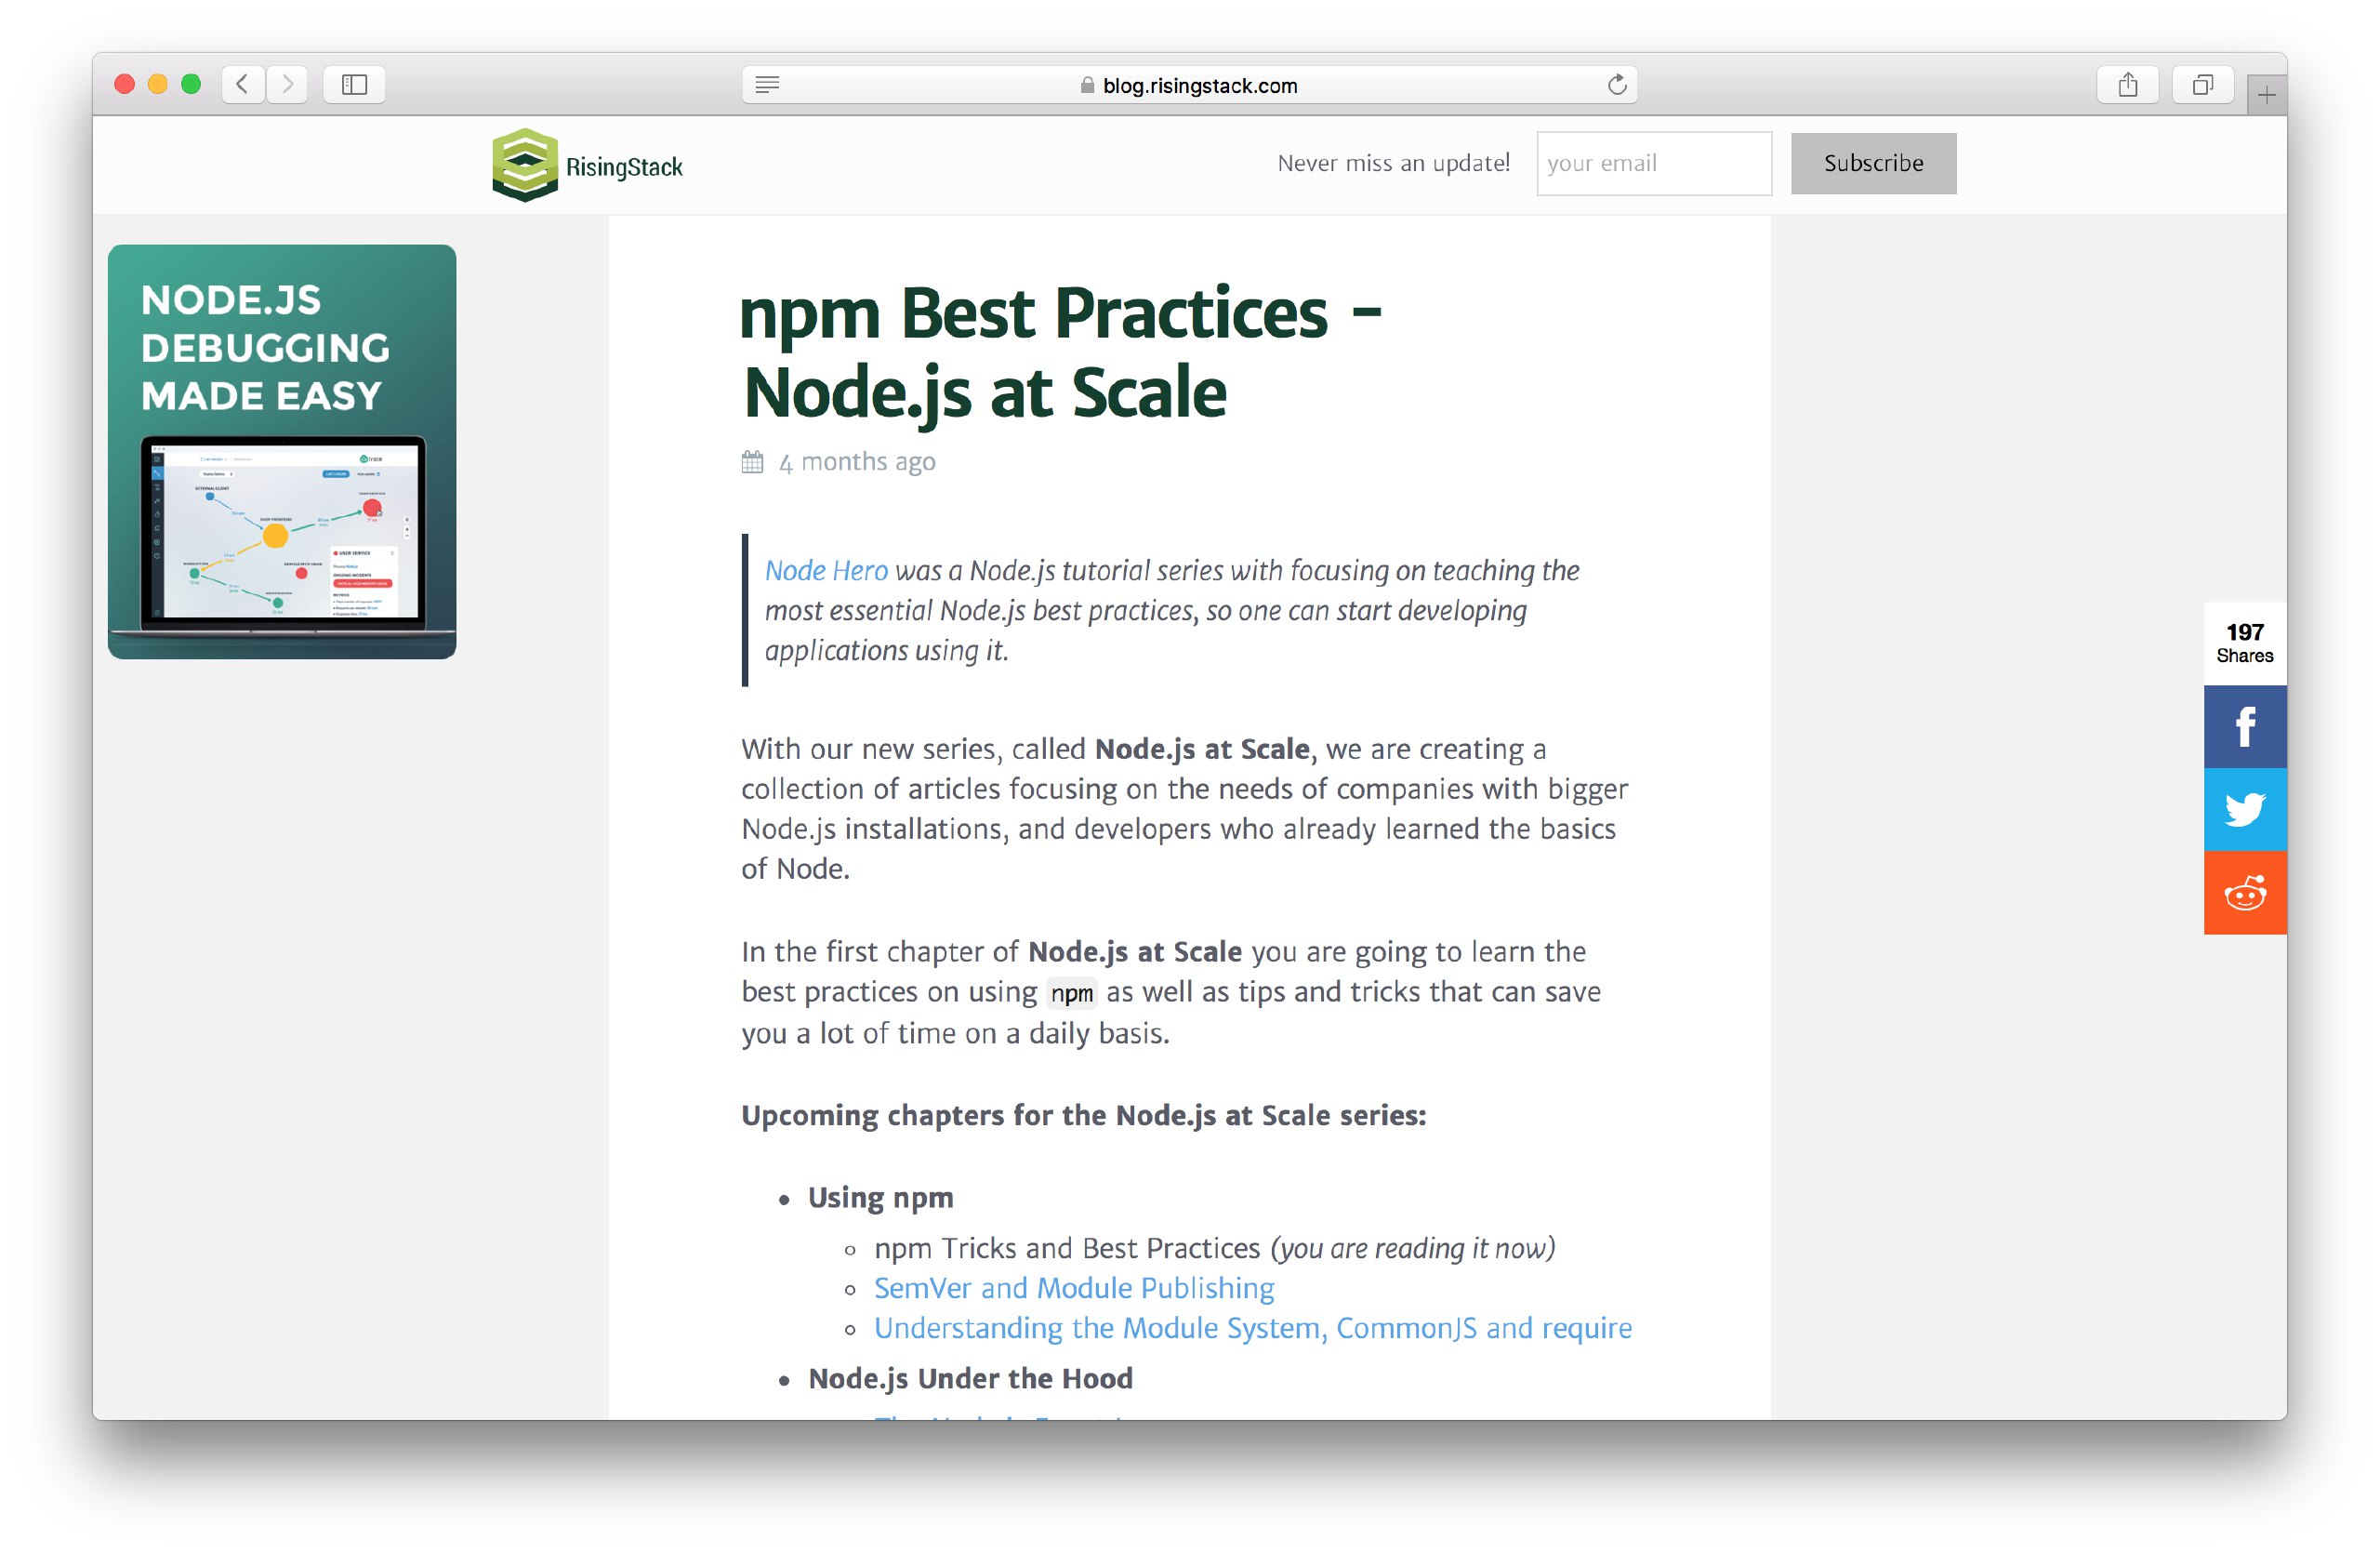Open Understanding the Module System link

coord(1252,1328)
